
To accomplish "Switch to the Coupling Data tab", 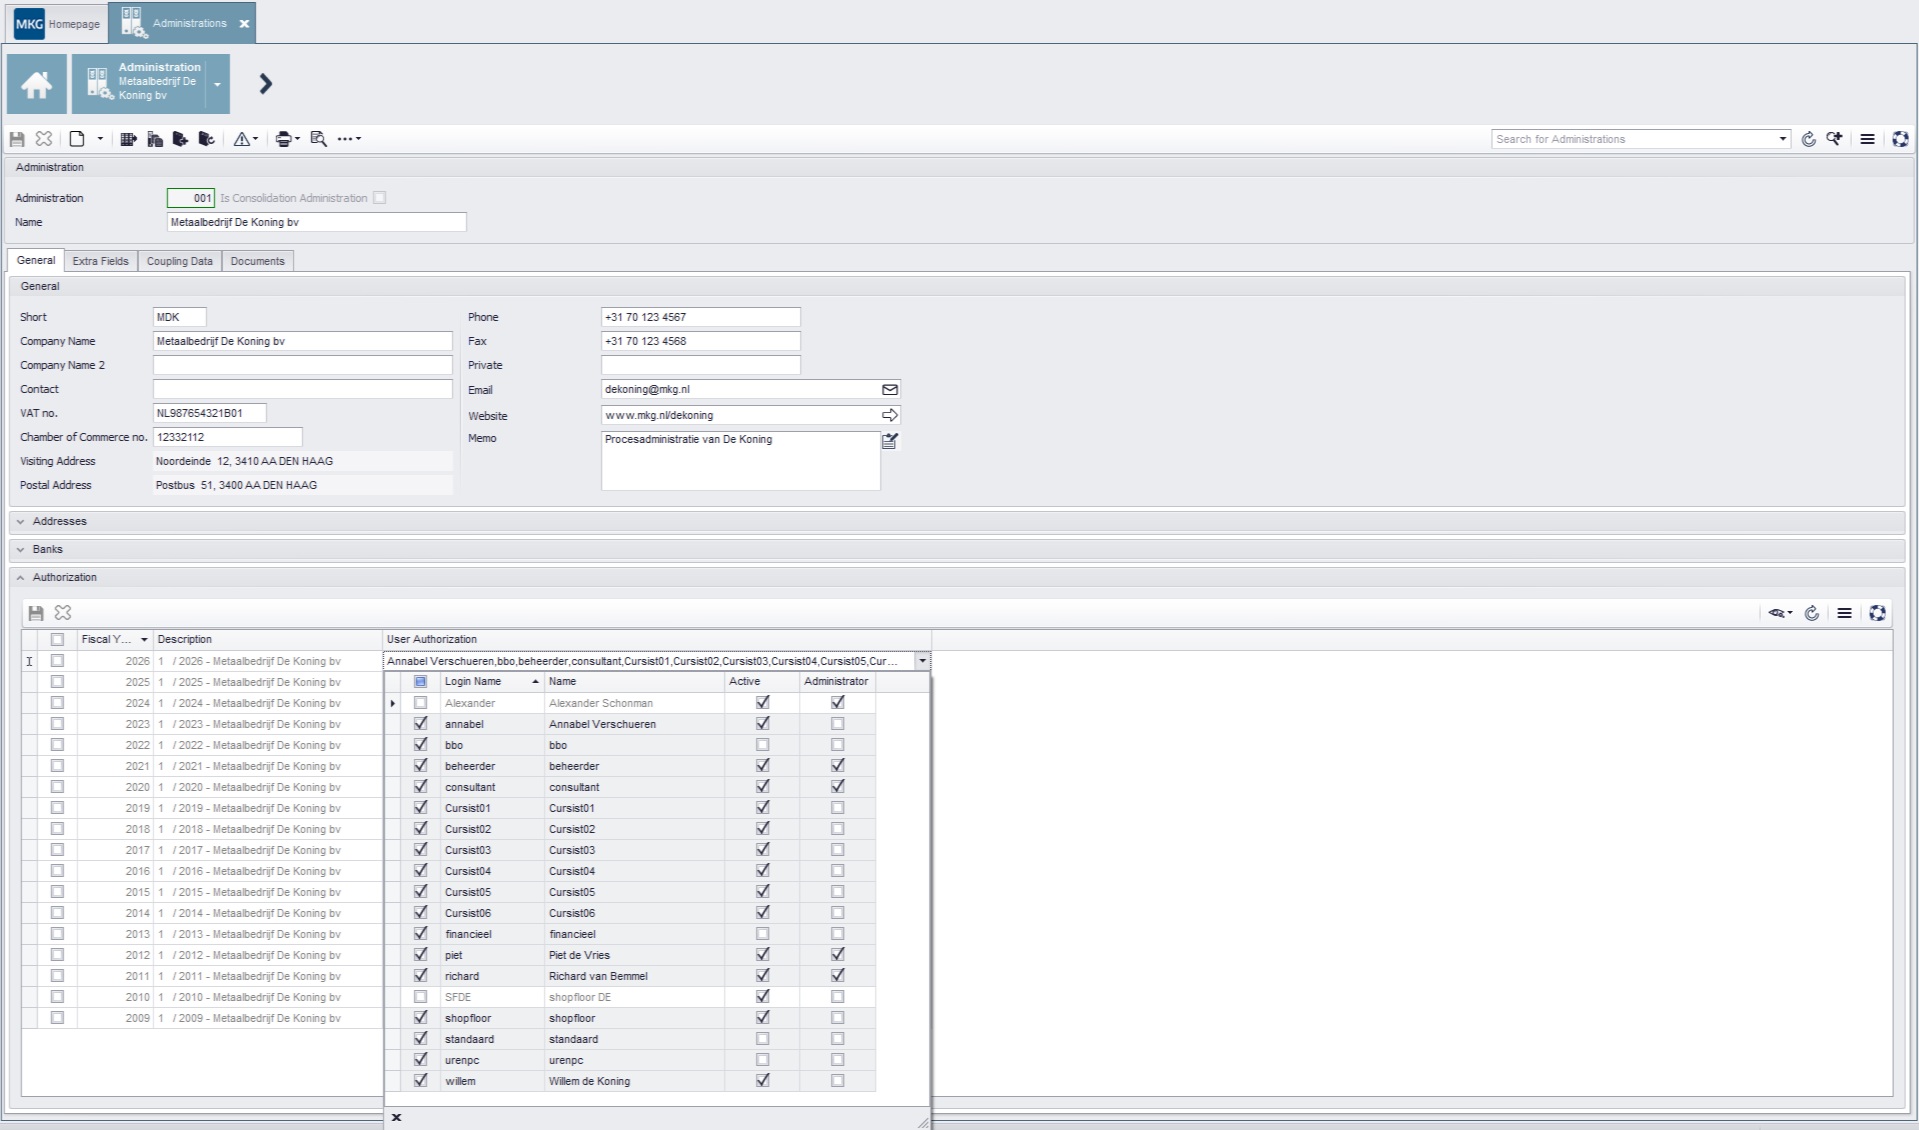I will [179, 261].
